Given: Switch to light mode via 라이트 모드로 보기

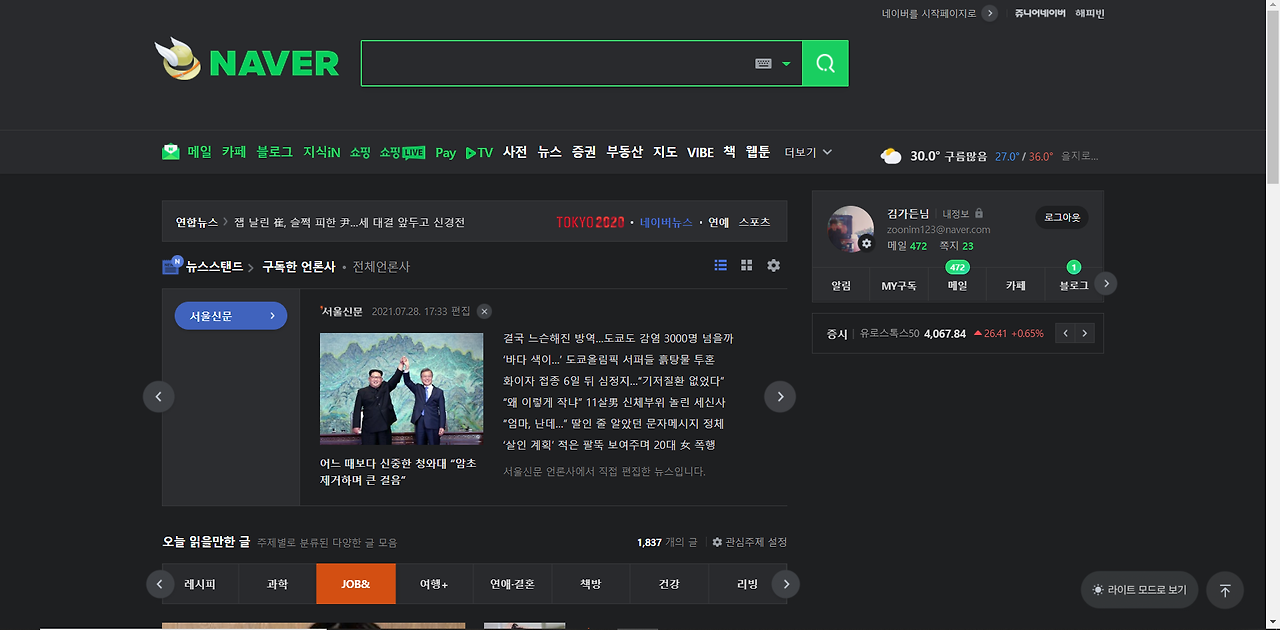Looking at the screenshot, I should (1138, 590).
